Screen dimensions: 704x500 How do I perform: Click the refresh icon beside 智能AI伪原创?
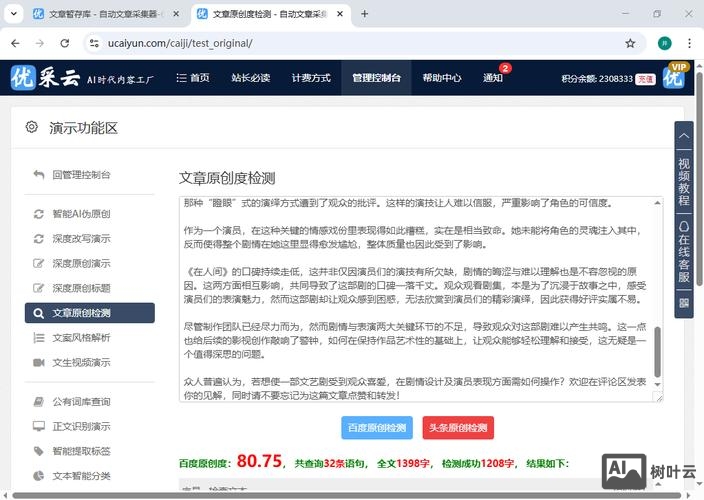(x=39, y=214)
